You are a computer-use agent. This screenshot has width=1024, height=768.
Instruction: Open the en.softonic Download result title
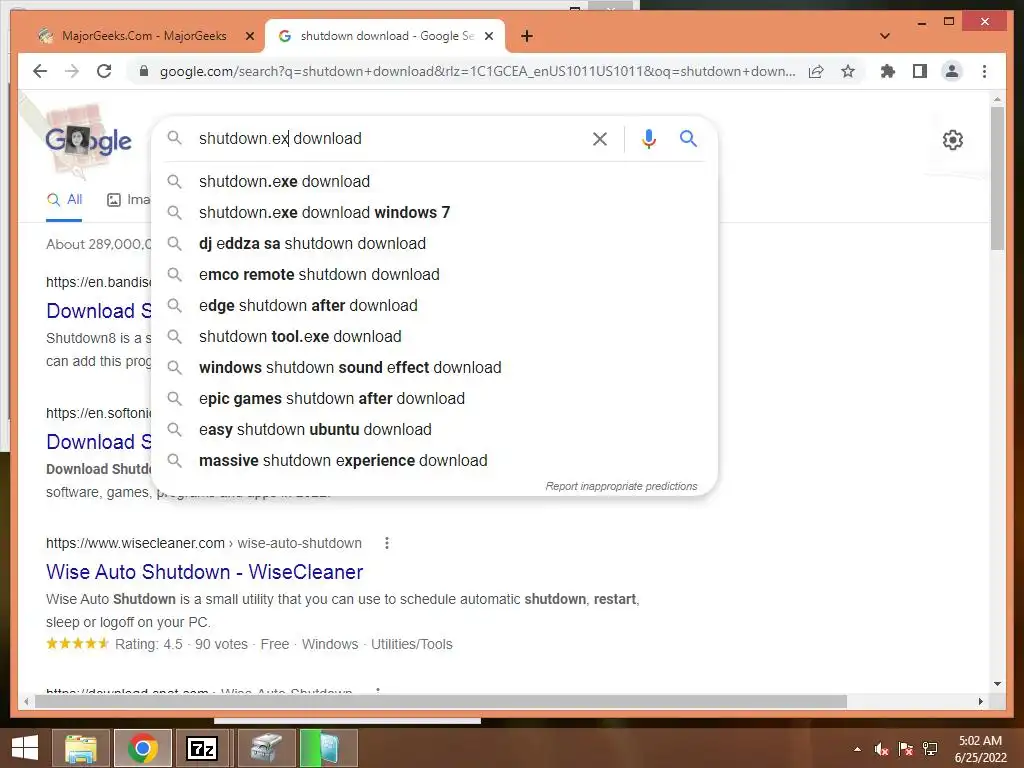(99, 442)
